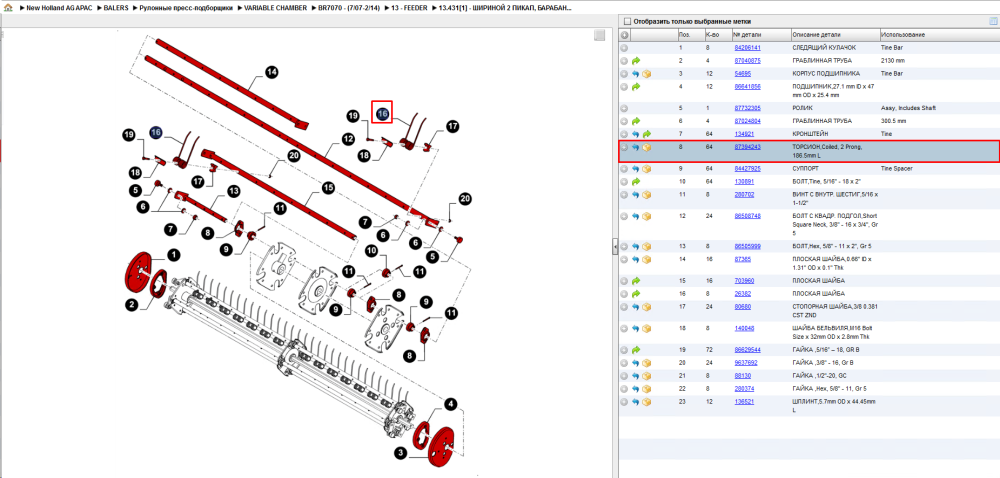Click box icon for part 280374
The image size is (1000, 478).
click(646, 389)
